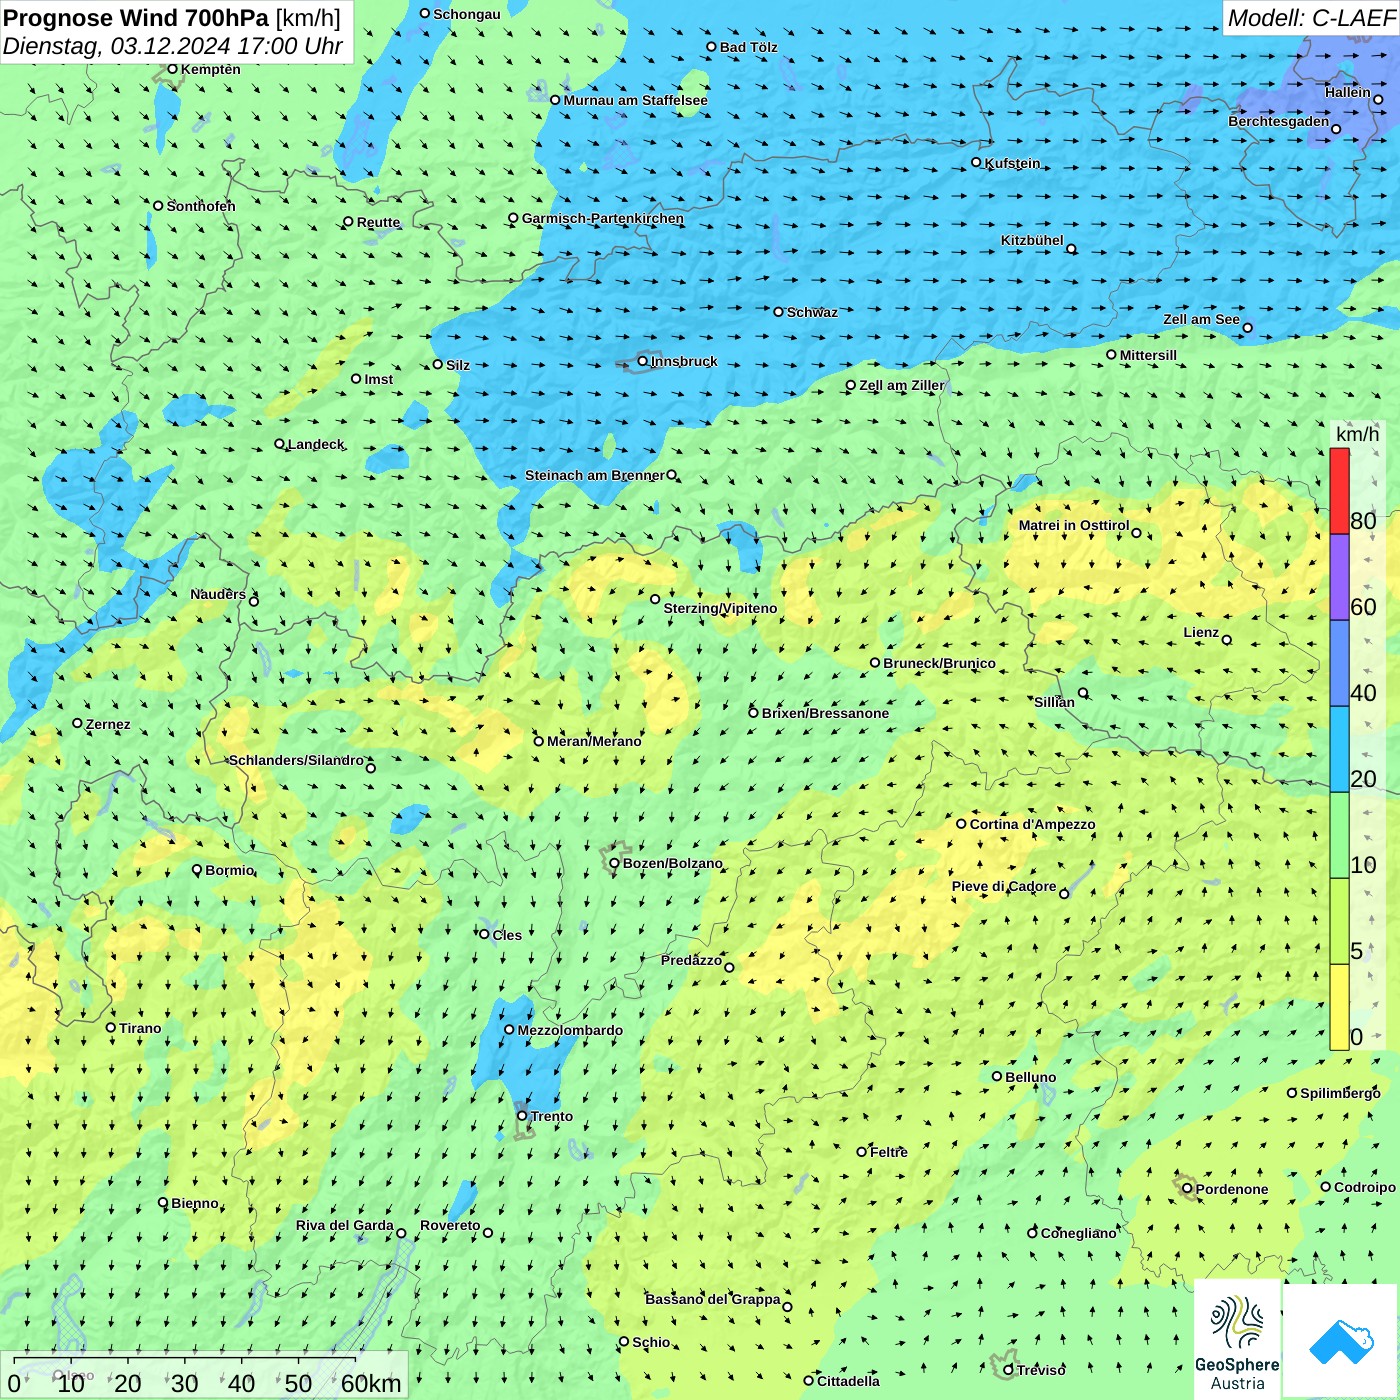The height and width of the screenshot is (1400, 1400).
Task: Click the Rovereto city label
Action: (x=450, y=1225)
